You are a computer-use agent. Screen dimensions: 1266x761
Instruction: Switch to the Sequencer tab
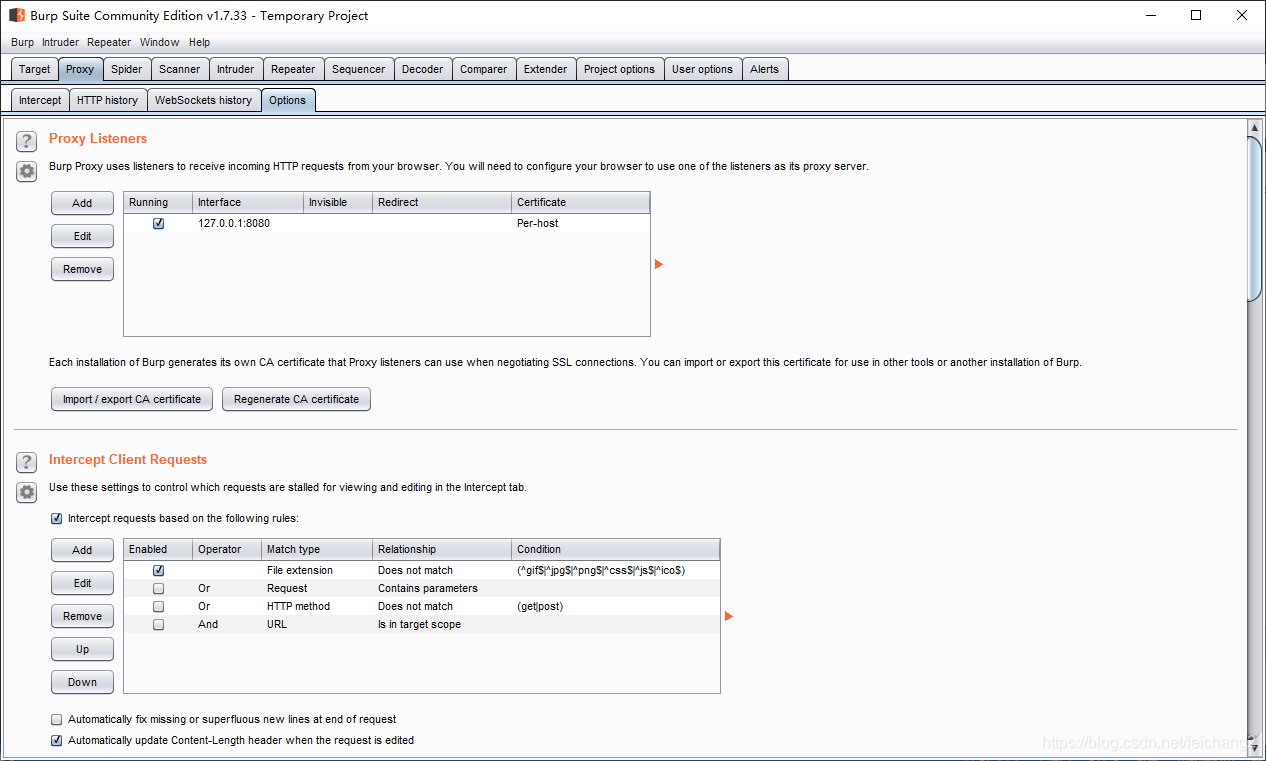click(x=358, y=69)
